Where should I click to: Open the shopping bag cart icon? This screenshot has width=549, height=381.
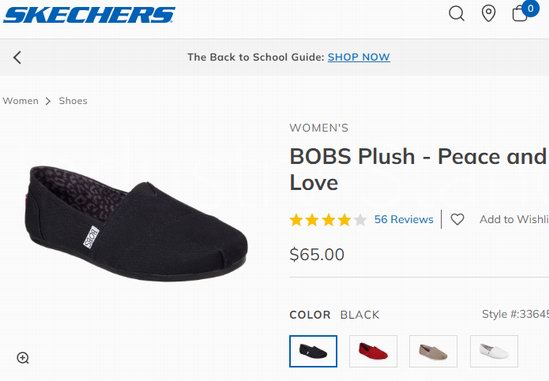click(x=520, y=14)
